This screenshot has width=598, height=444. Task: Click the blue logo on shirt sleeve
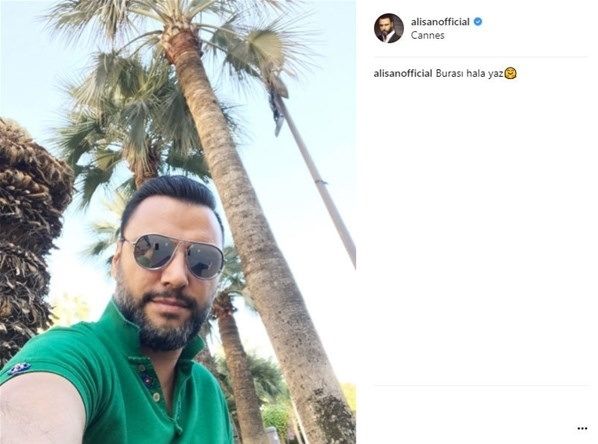click(x=19, y=368)
